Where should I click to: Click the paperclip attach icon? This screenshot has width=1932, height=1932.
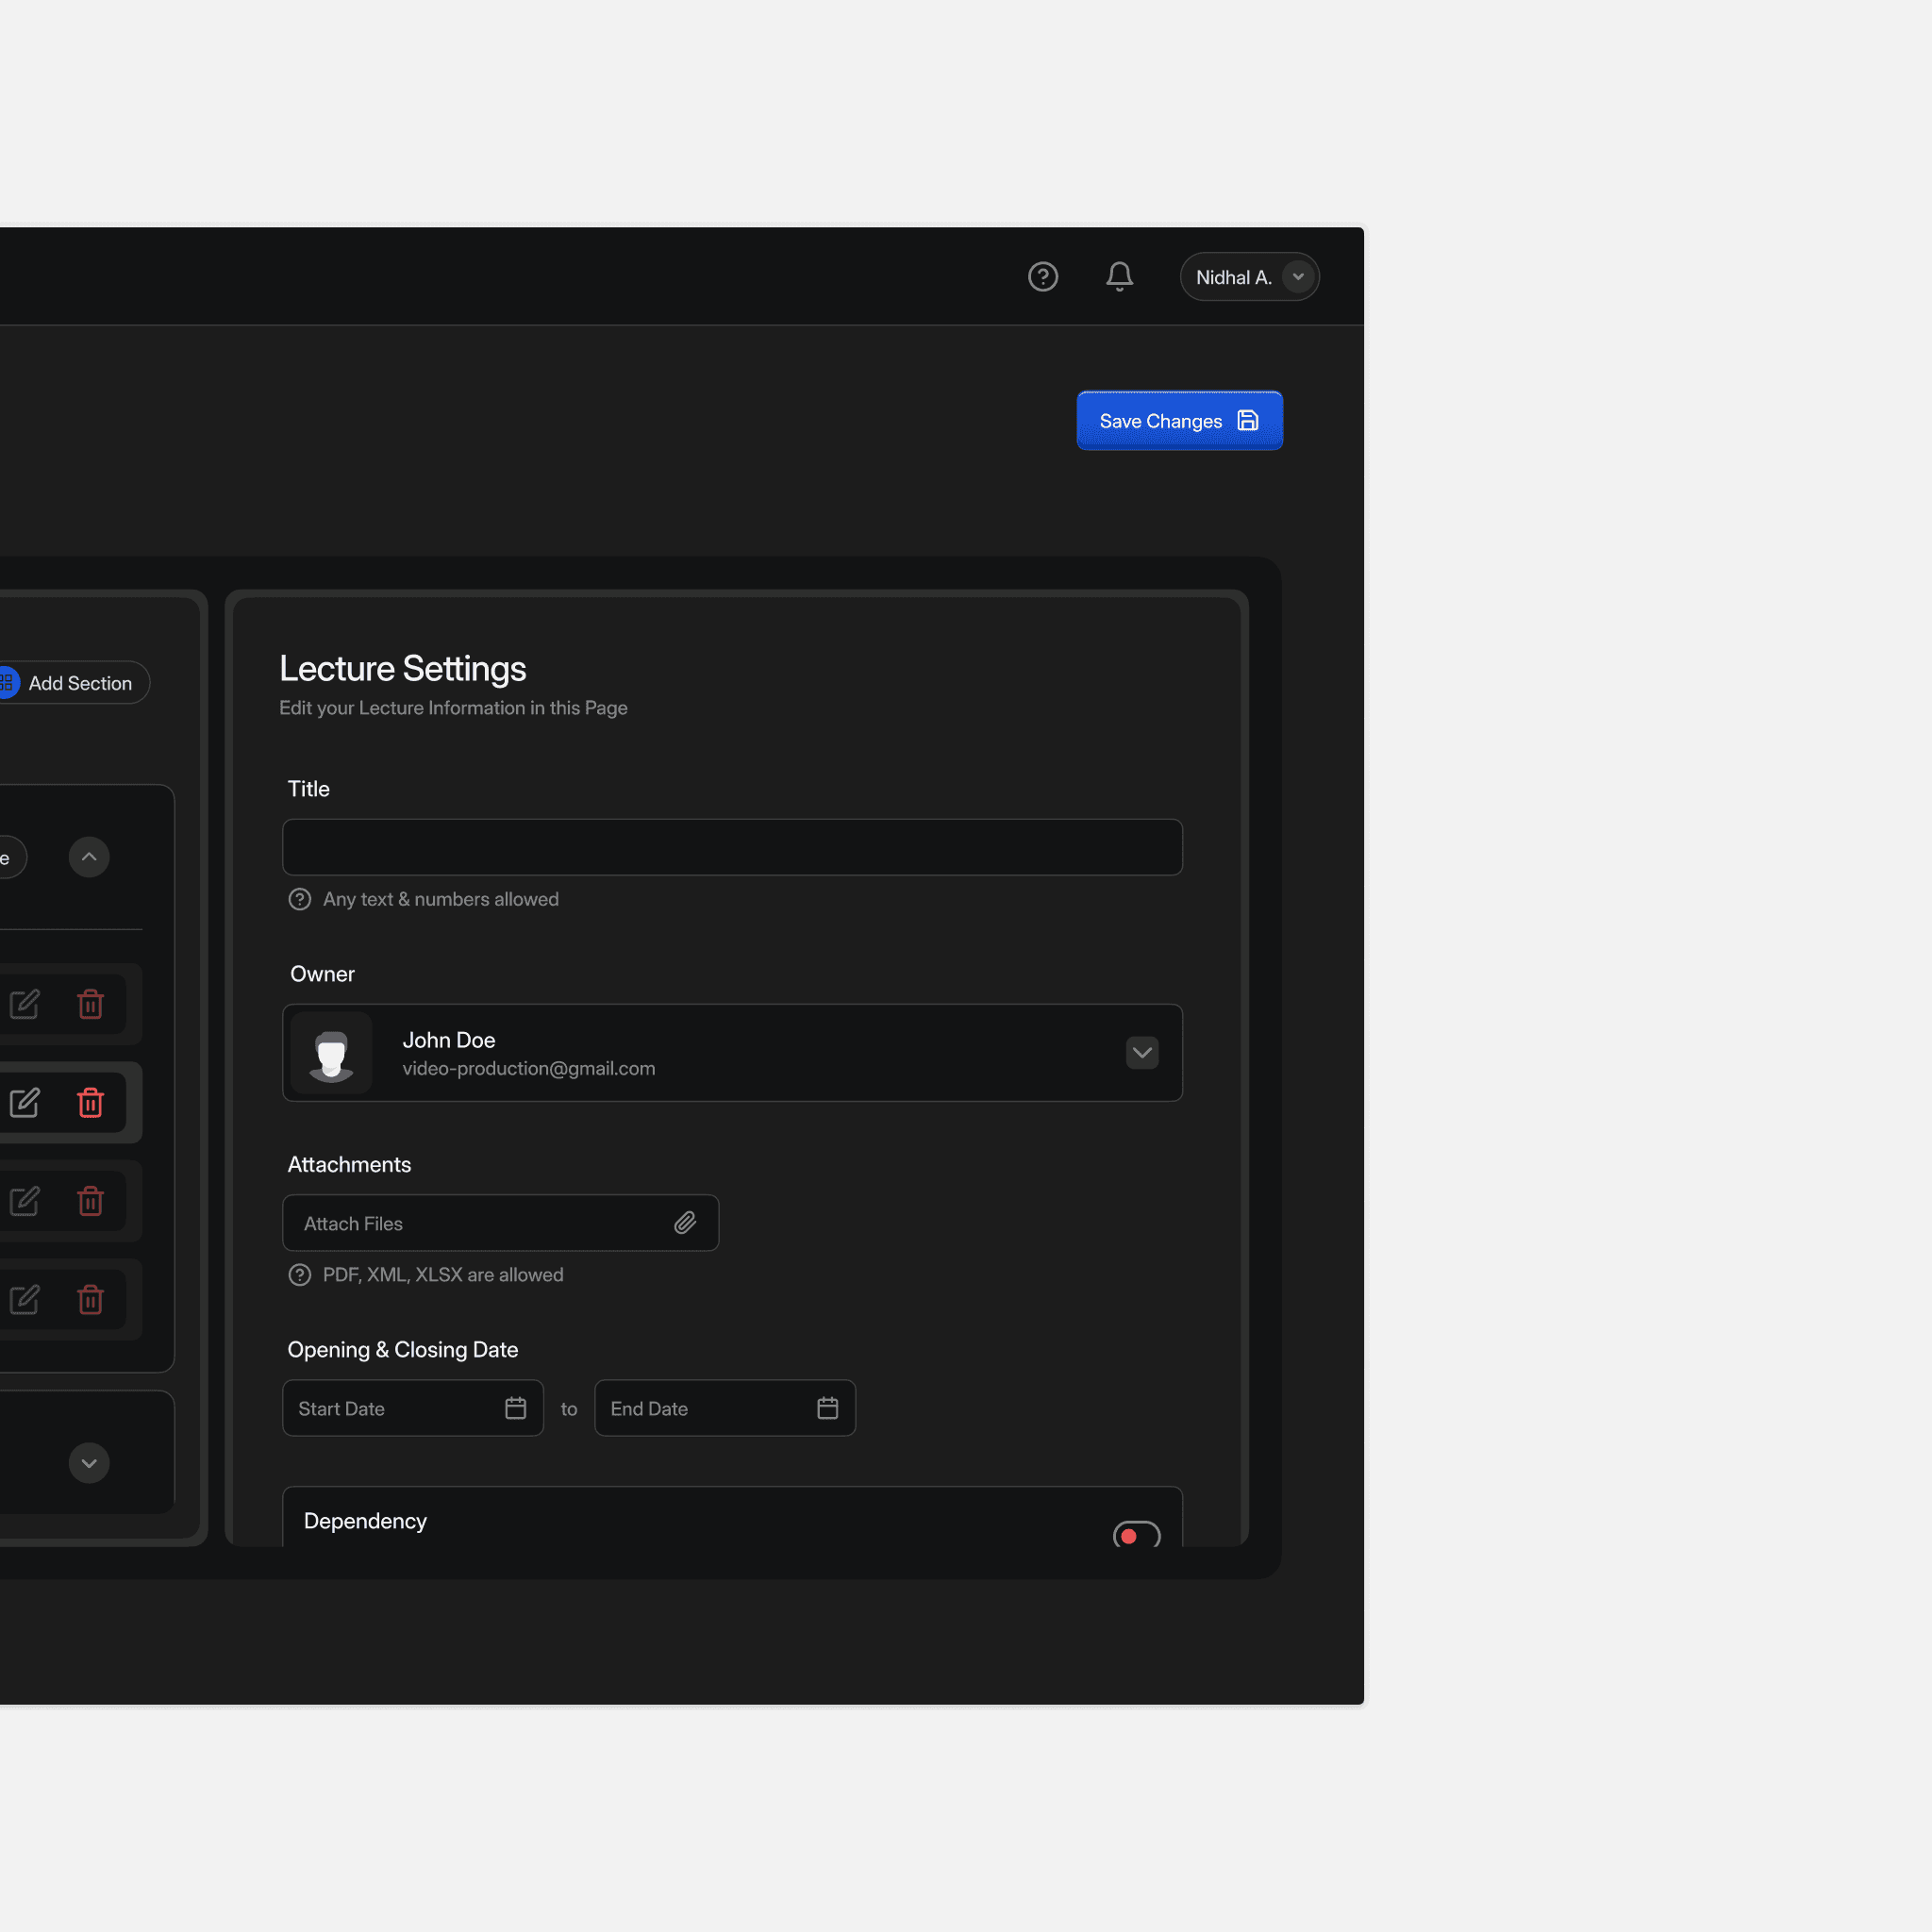pyautogui.click(x=685, y=1223)
